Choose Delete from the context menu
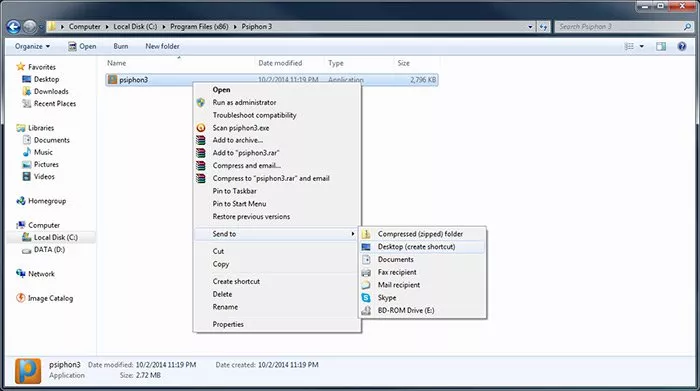Viewport: 700px width, 391px height. [x=222, y=295]
